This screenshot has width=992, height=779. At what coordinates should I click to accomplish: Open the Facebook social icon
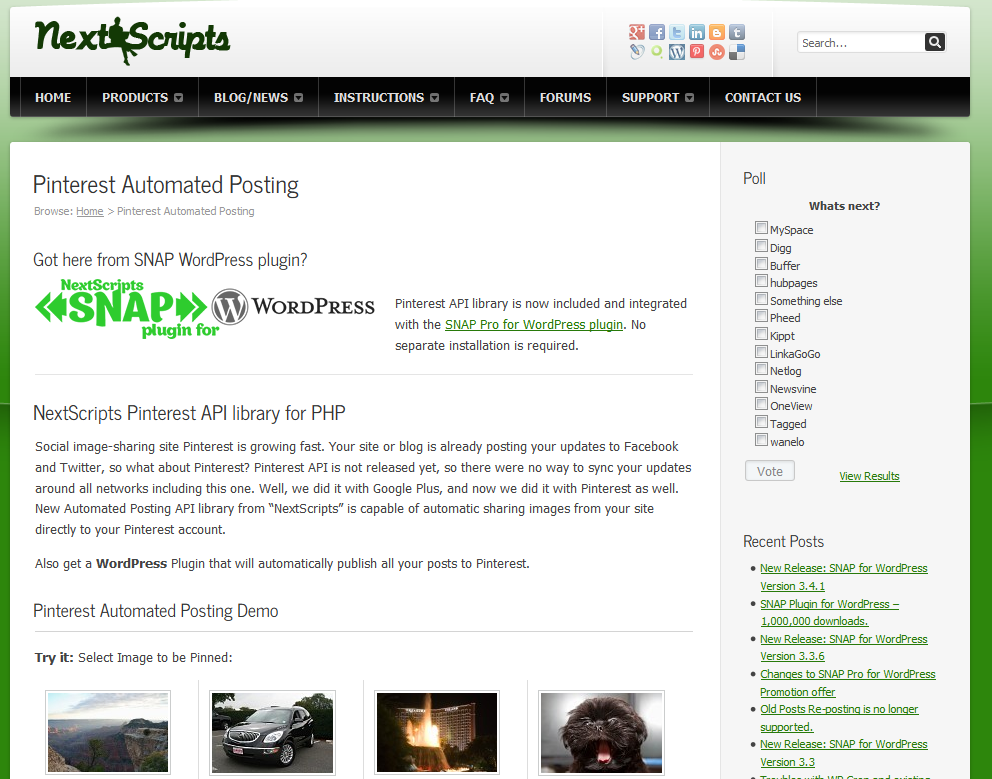tap(657, 32)
